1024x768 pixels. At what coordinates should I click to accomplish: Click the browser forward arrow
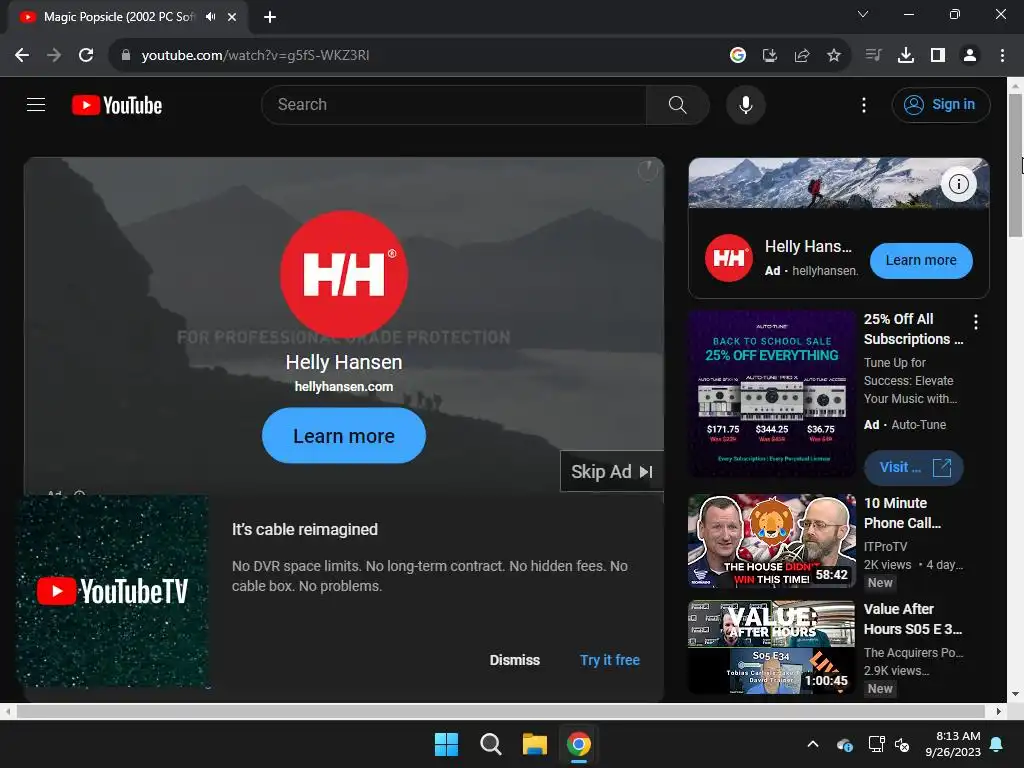tap(54, 55)
